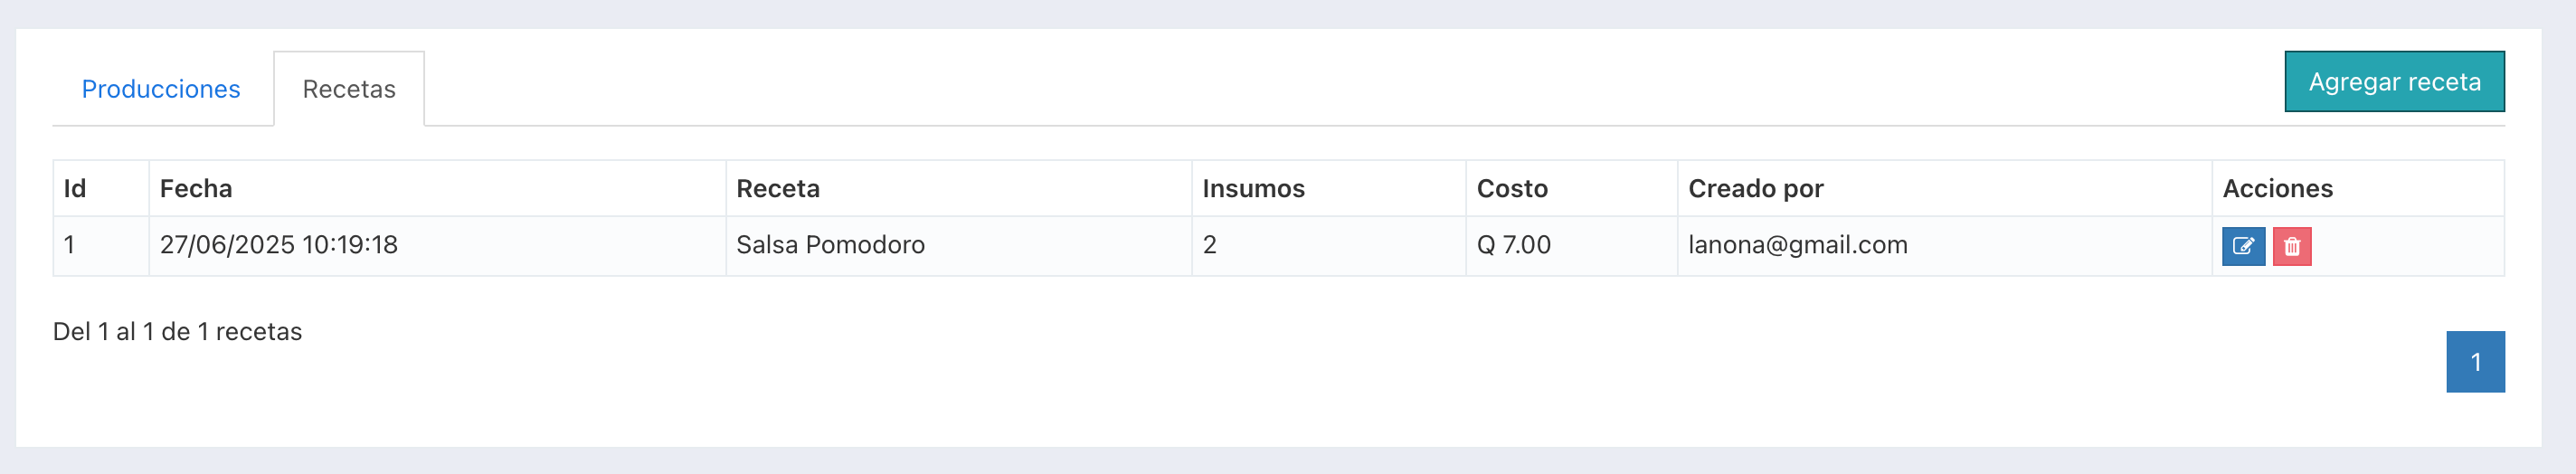Switch to the Producciones tab
Viewport: 2576px width, 474px height.
161,89
